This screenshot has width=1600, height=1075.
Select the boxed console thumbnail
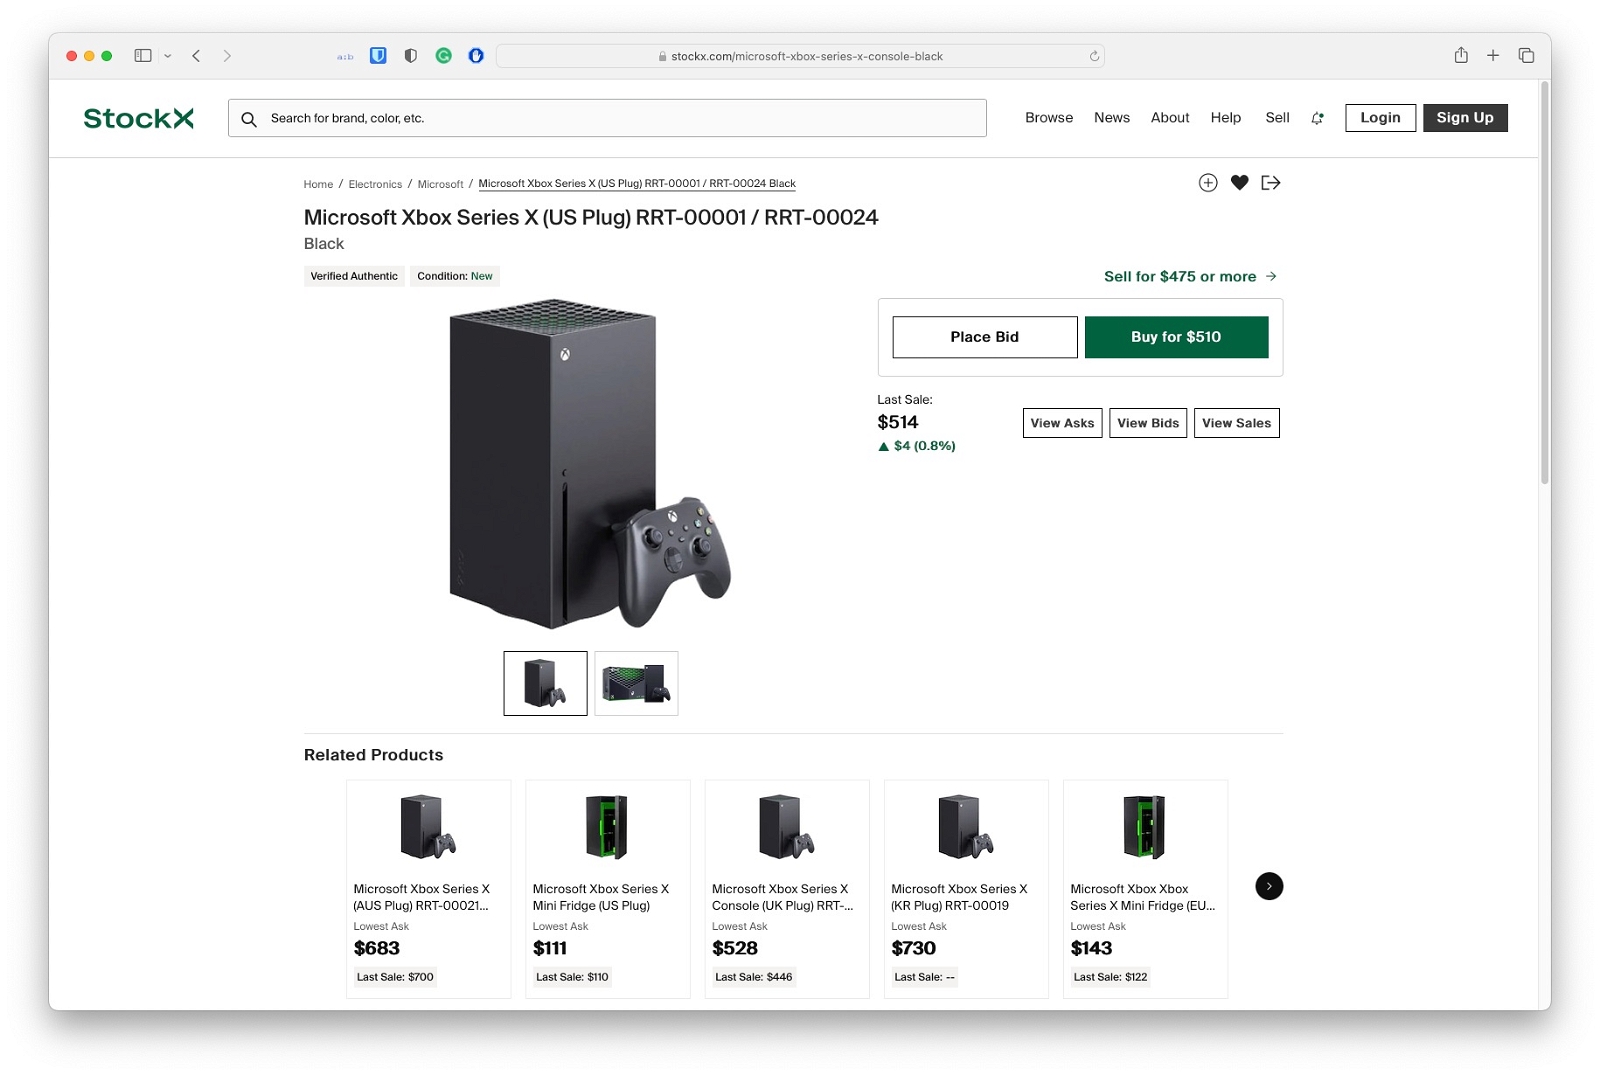click(636, 683)
